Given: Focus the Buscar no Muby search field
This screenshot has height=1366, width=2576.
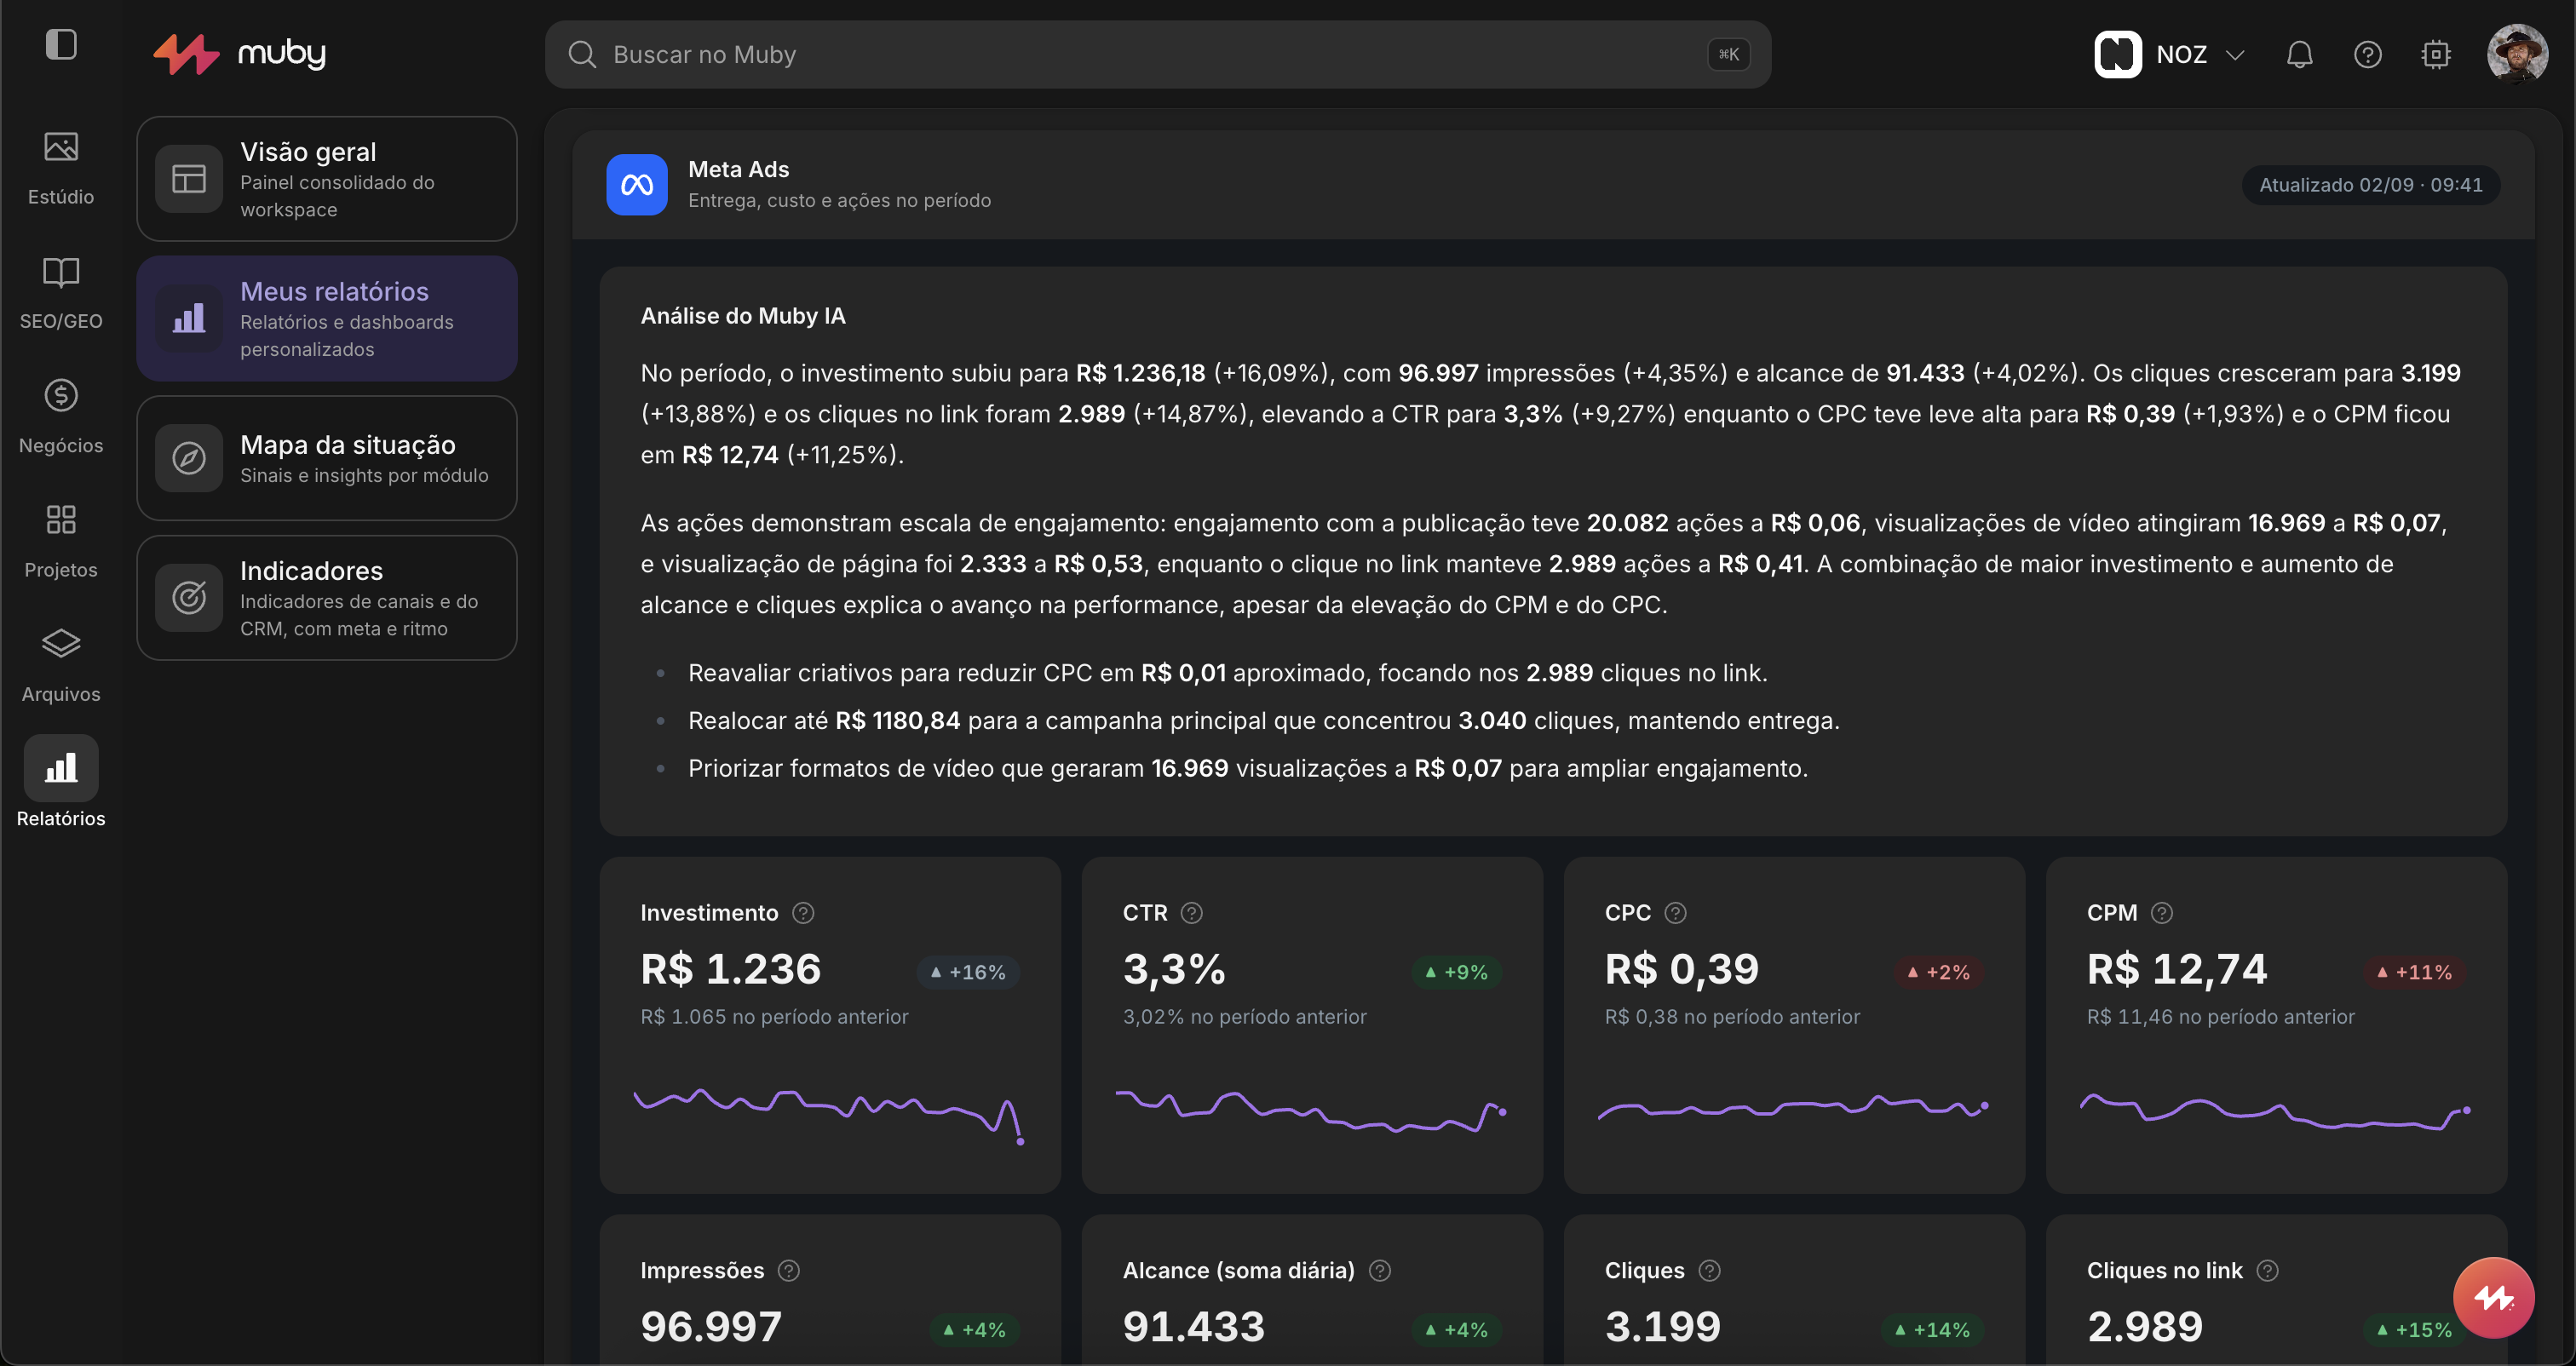Looking at the screenshot, I should (x=1158, y=54).
